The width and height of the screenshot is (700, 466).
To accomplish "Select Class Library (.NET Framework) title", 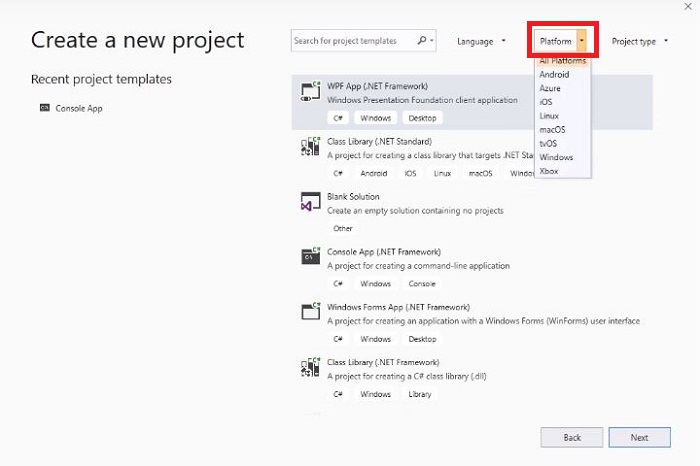I will 383,362.
